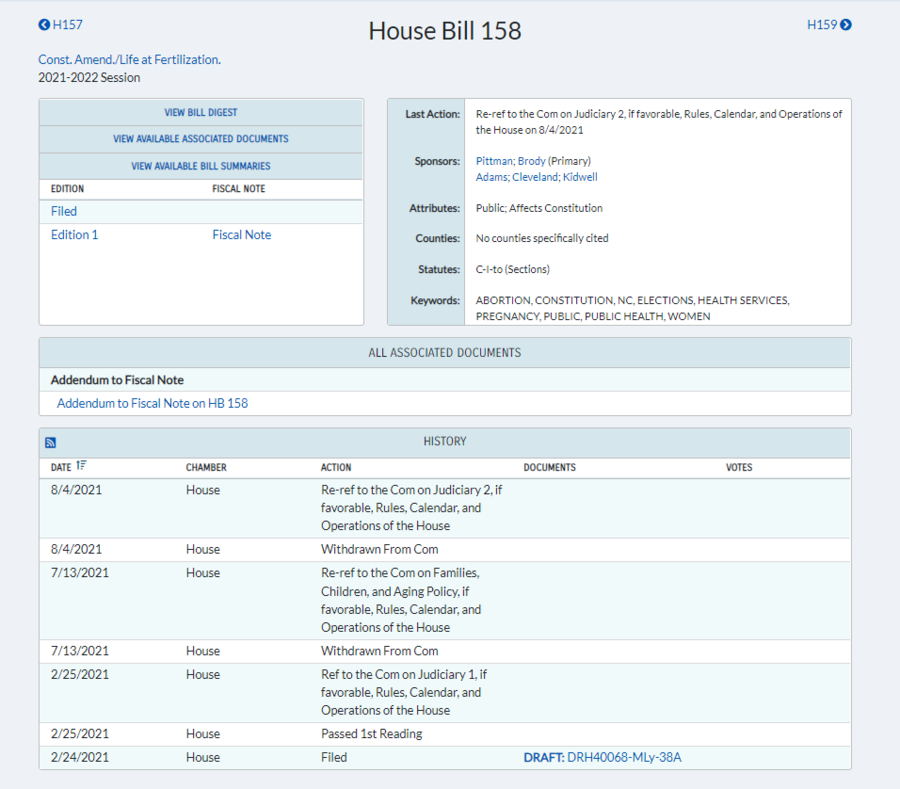Go to next bill H159
Image resolution: width=900 pixels, height=789 pixels.
click(829, 25)
